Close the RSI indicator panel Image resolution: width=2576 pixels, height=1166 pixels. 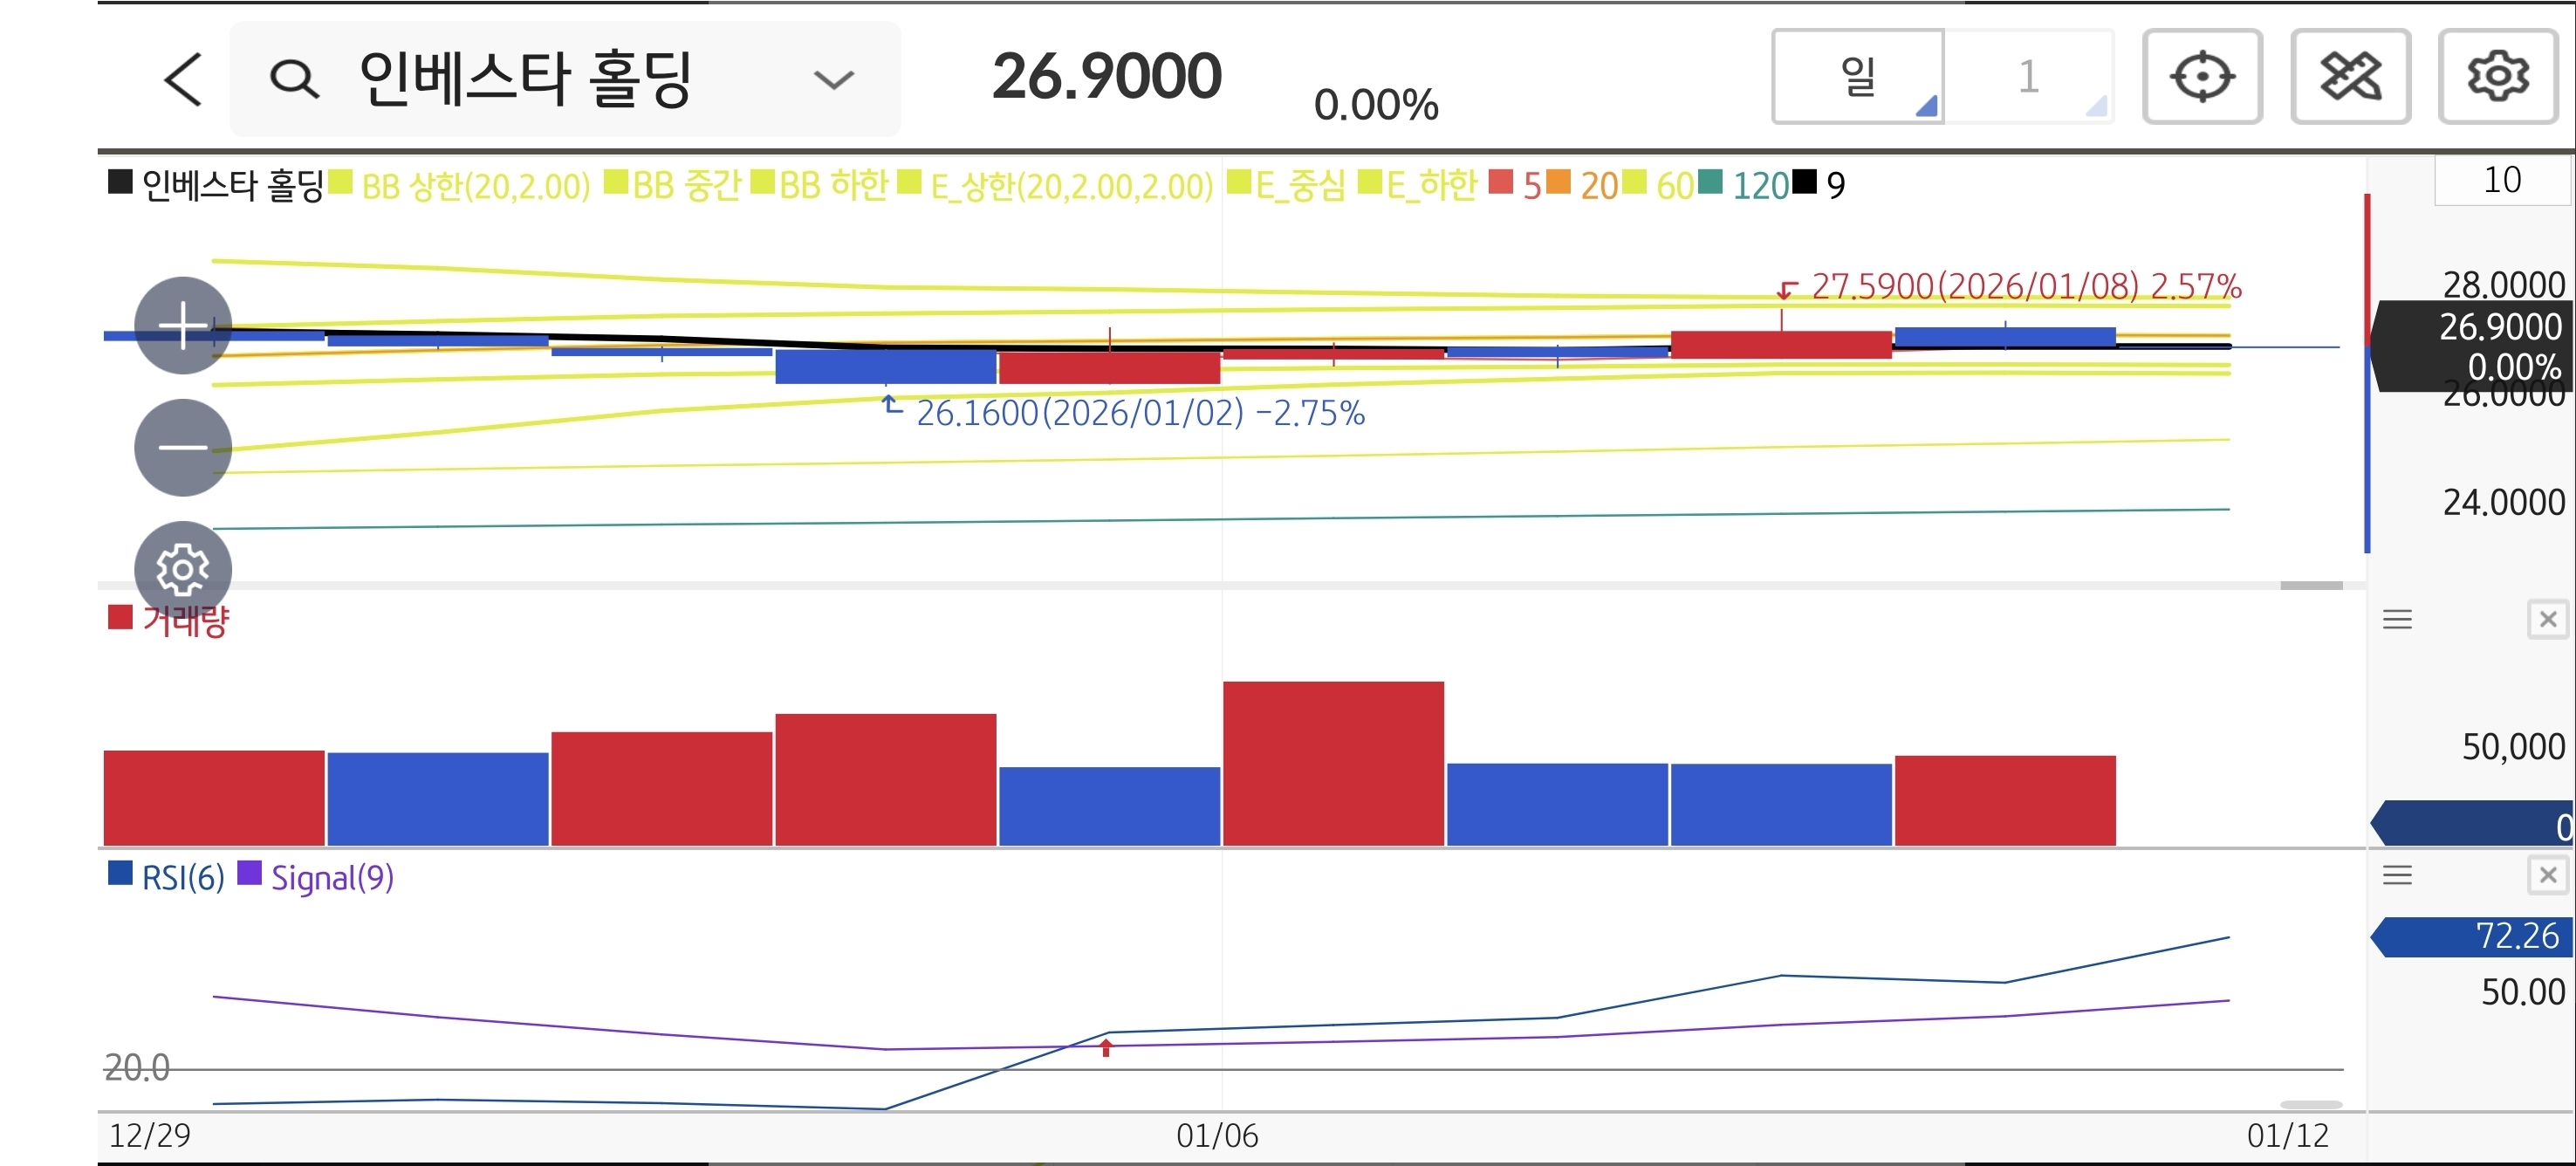click(x=2547, y=875)
